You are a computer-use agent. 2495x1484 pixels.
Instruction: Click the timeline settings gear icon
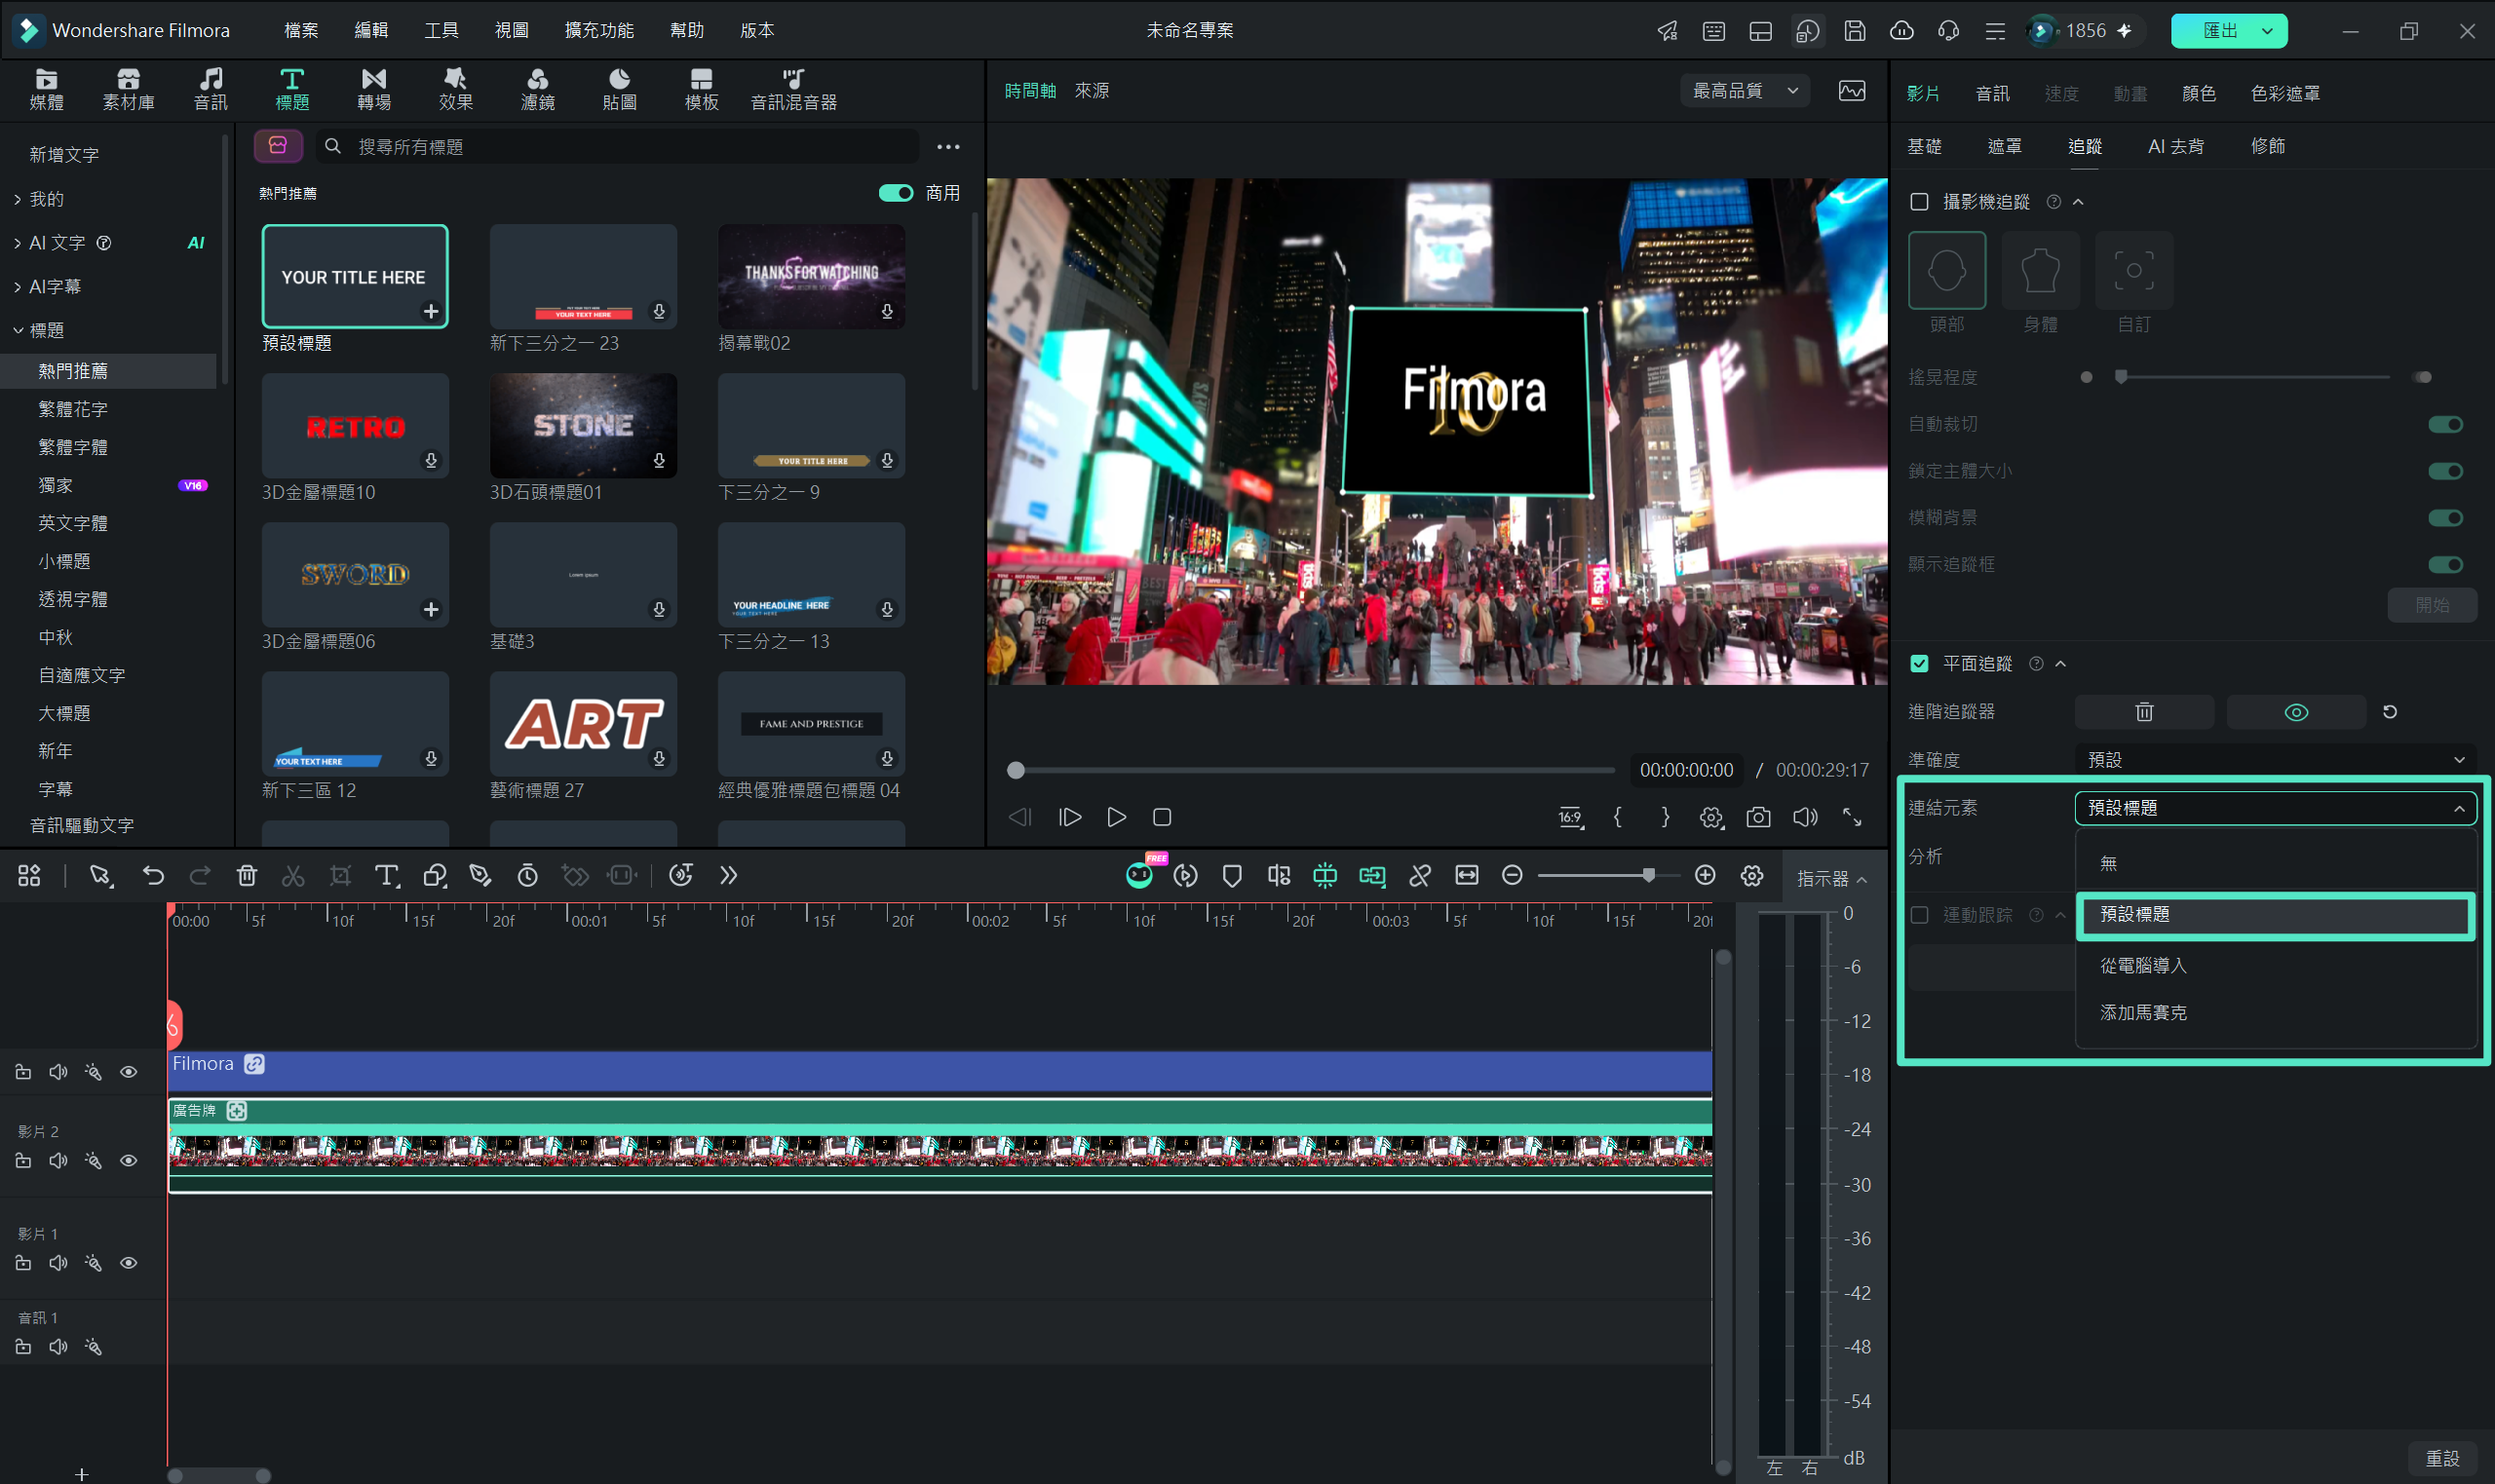point(1752,875)
